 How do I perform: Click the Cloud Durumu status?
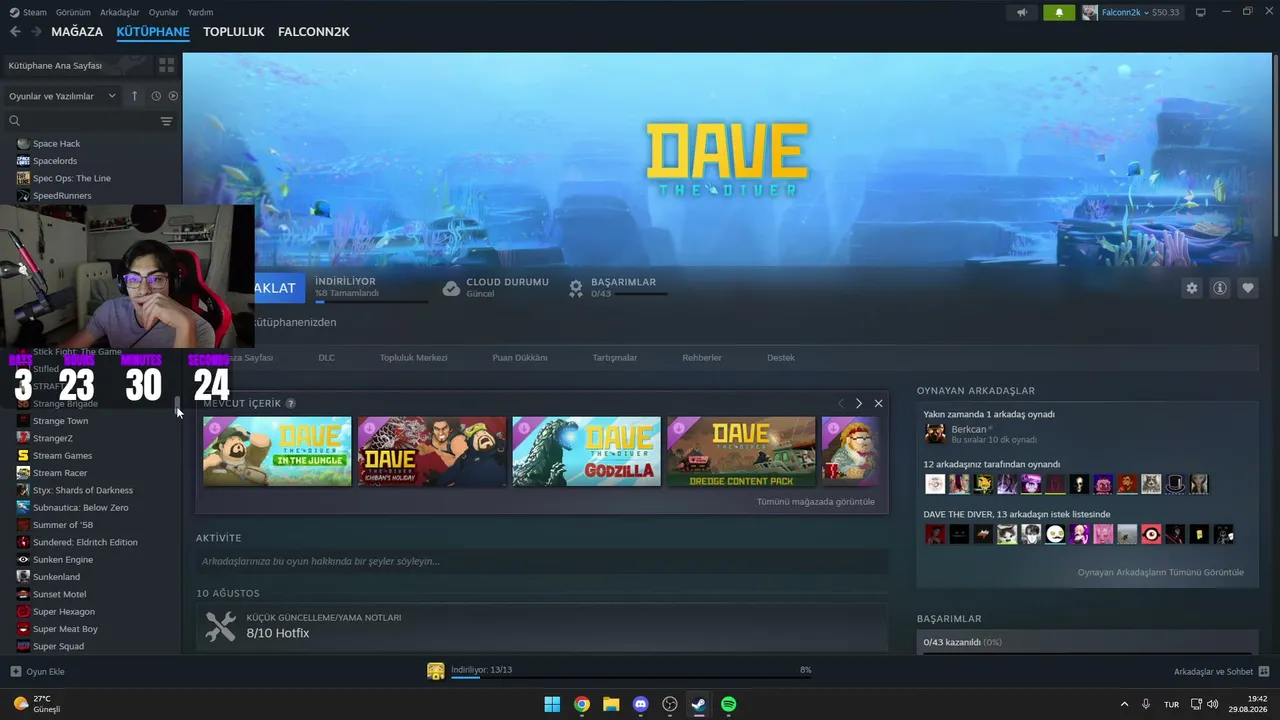click(x=496, y=288)
